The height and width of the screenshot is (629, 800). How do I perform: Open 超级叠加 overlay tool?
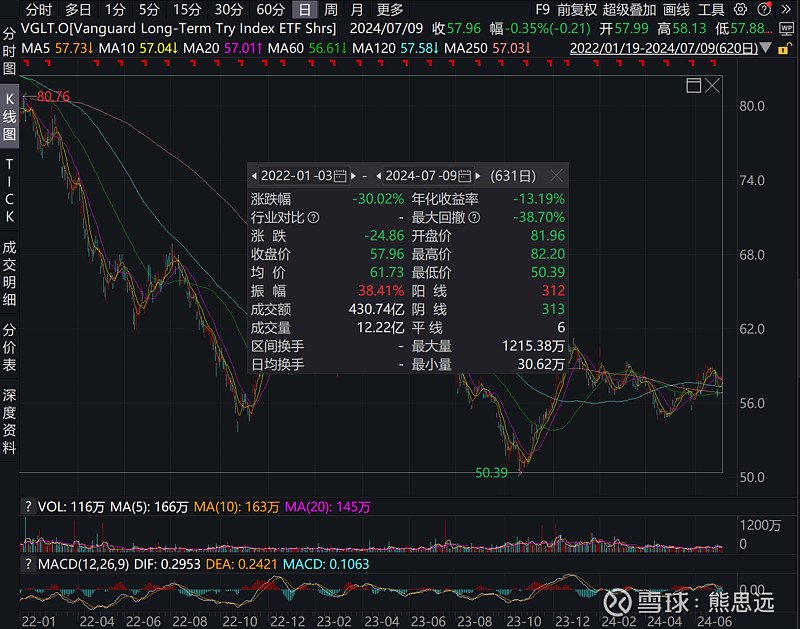click(x=629, y=9)
